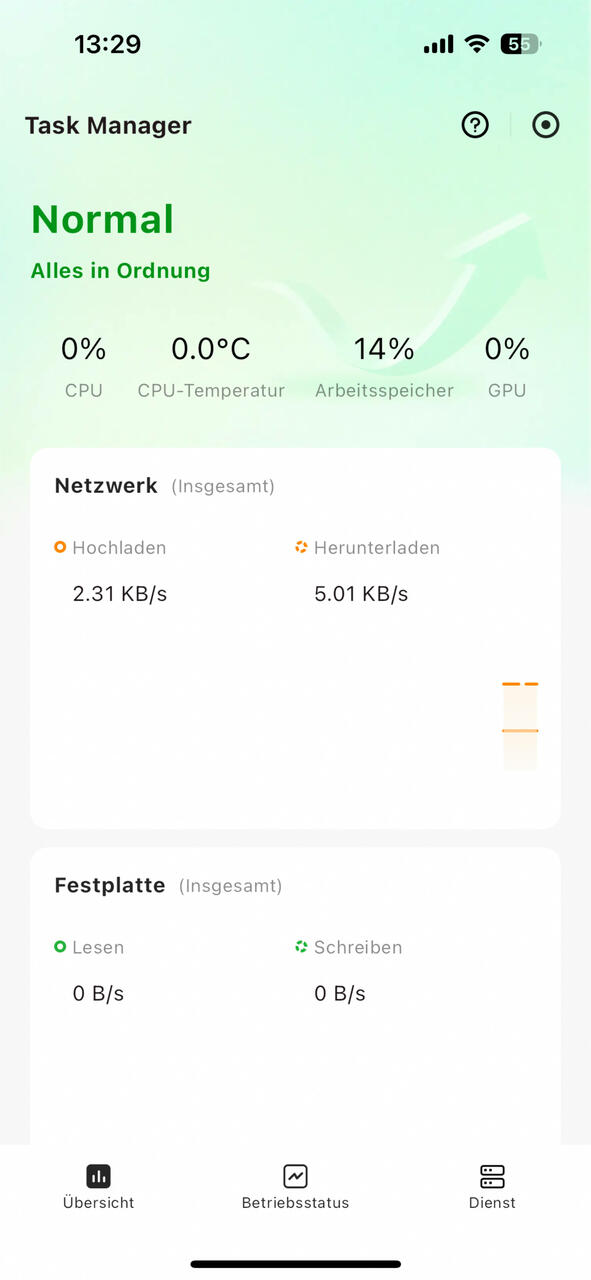The width and height of the screenshot is (591, 1280).
Task: Tap the orange network traffic graph
Action: click(x=520, y=726)
